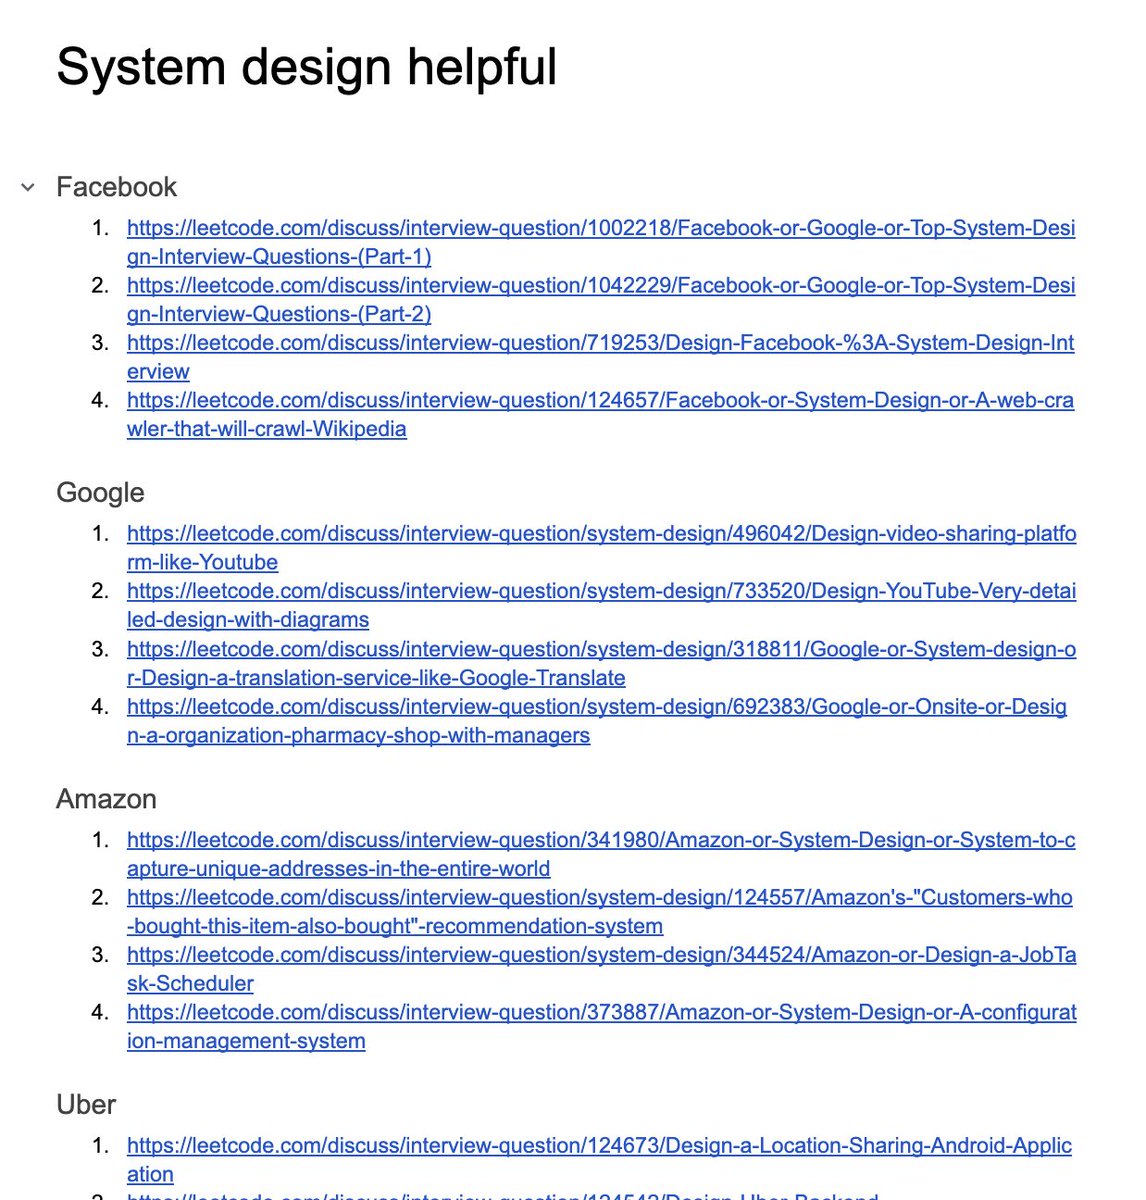
Task: Click the System design helpful title
Action: point(306,67)
